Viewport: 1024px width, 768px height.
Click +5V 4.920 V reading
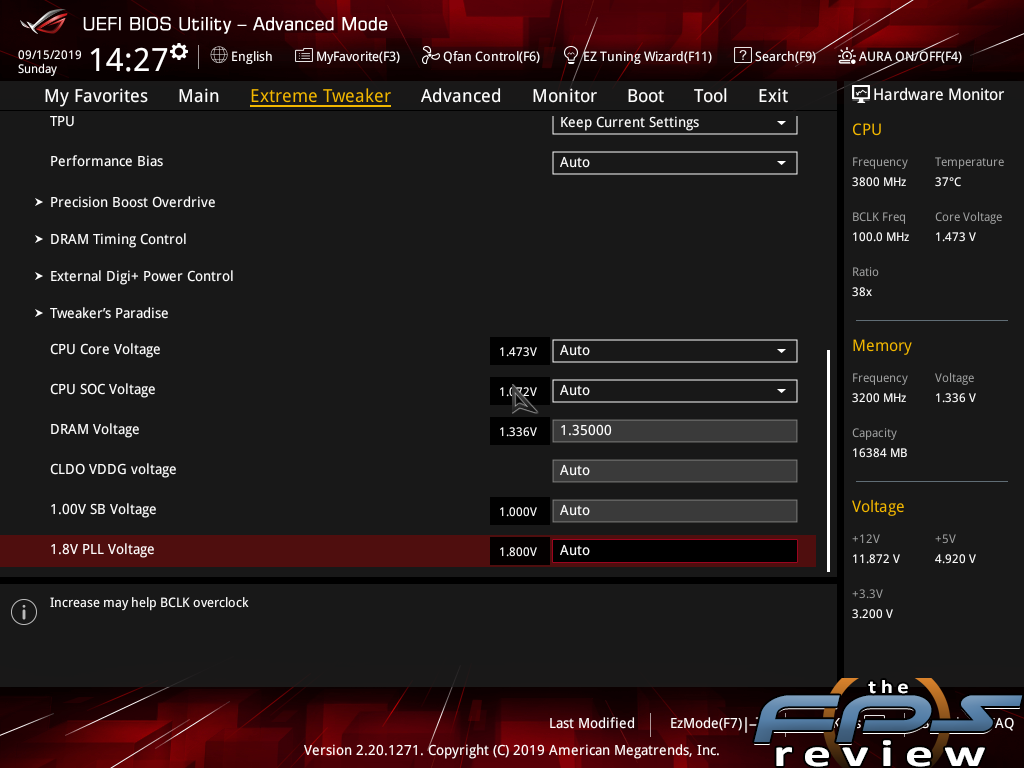click(955, 559)
